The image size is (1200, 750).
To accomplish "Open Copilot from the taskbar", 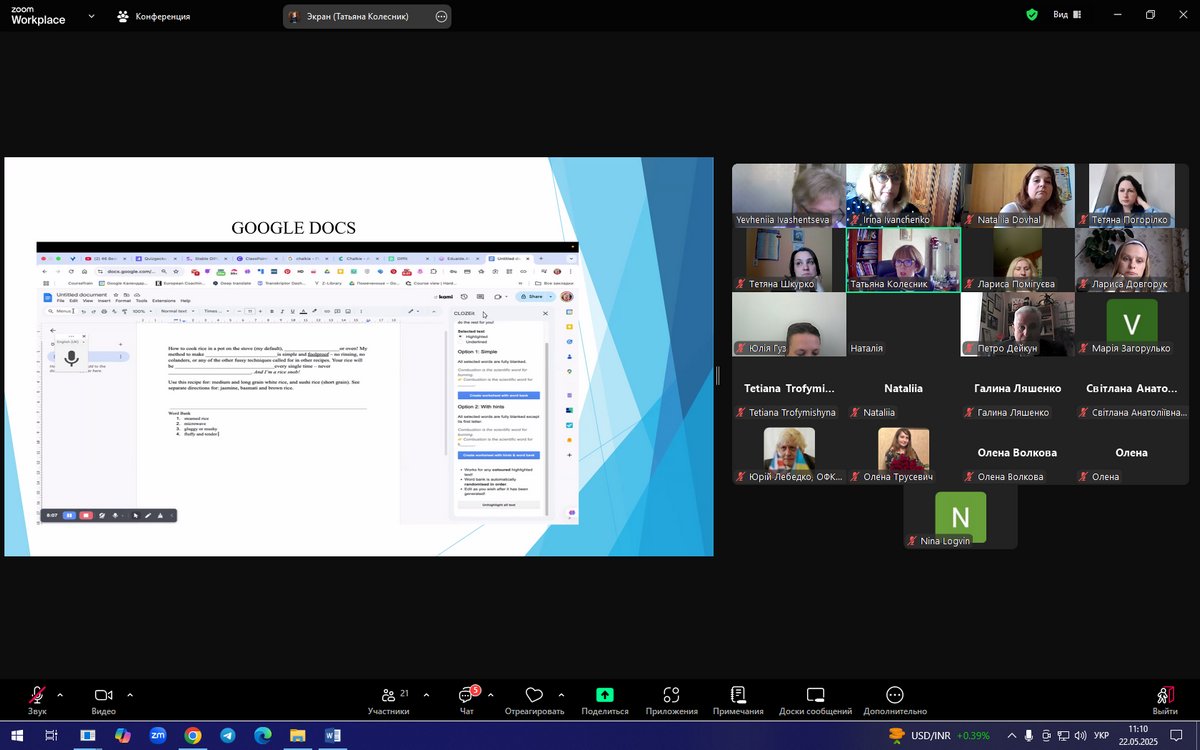I will [x=122, y=735].
